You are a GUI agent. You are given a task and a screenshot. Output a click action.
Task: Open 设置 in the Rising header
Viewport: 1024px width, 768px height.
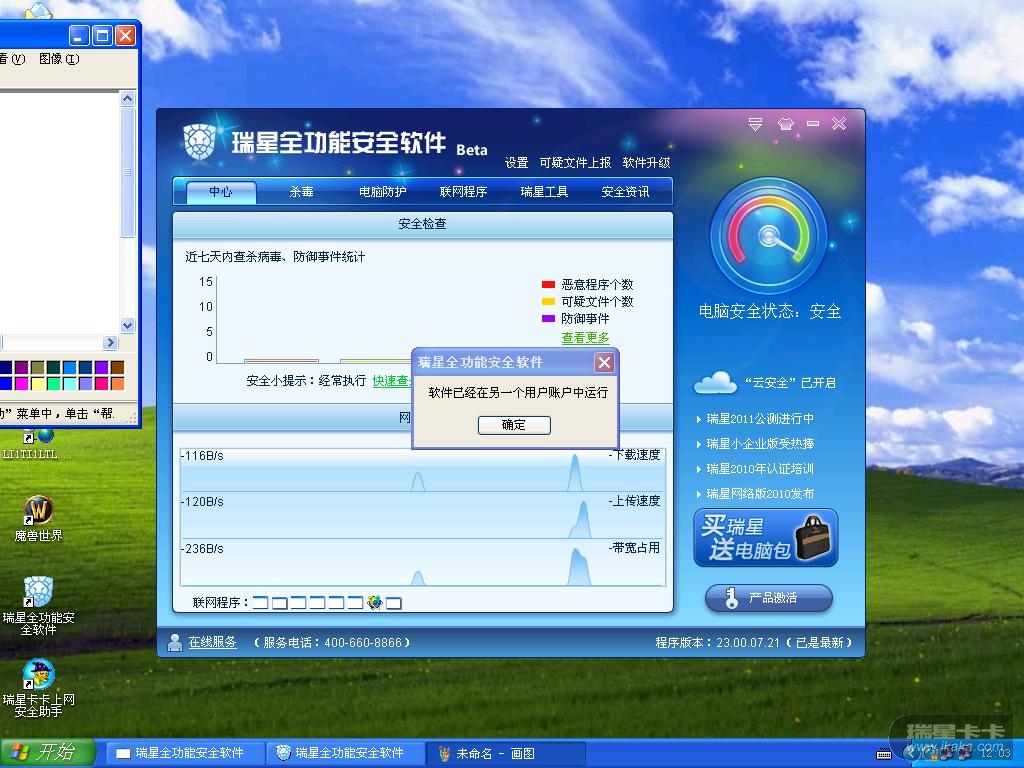coord(517,163)
